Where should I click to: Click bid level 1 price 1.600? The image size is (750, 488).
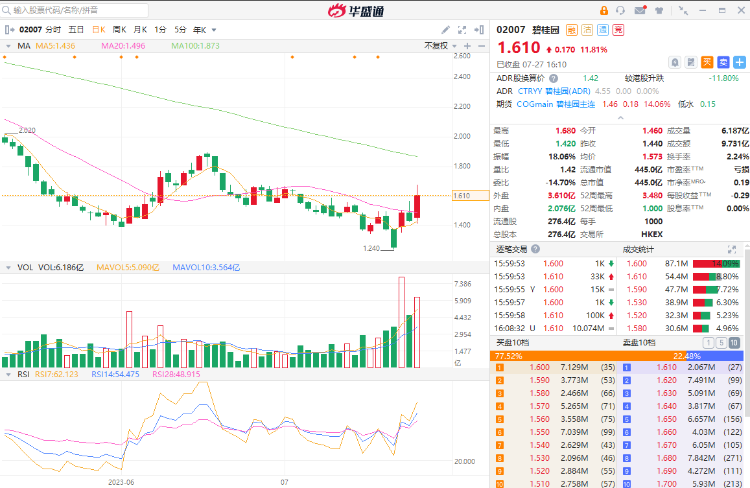pyautogui.click(x=540, y=367)
